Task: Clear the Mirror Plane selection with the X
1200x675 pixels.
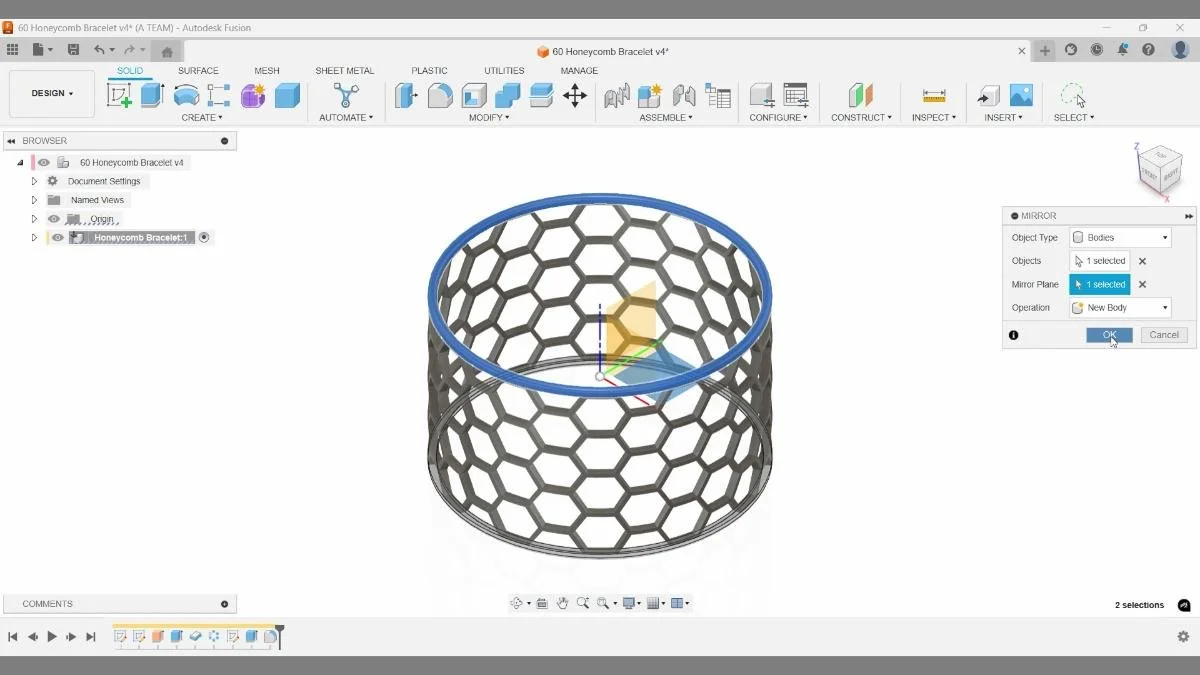Action: 1142,285
